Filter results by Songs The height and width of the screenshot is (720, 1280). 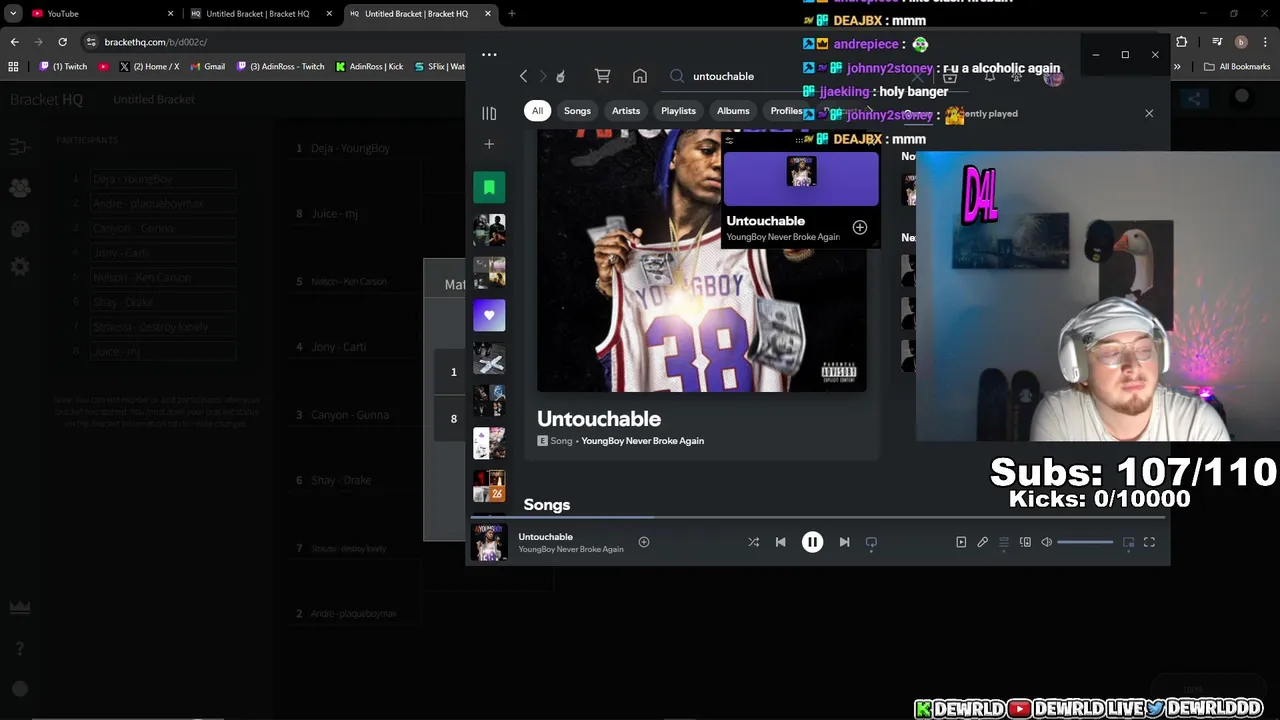(x=577, y=111)
